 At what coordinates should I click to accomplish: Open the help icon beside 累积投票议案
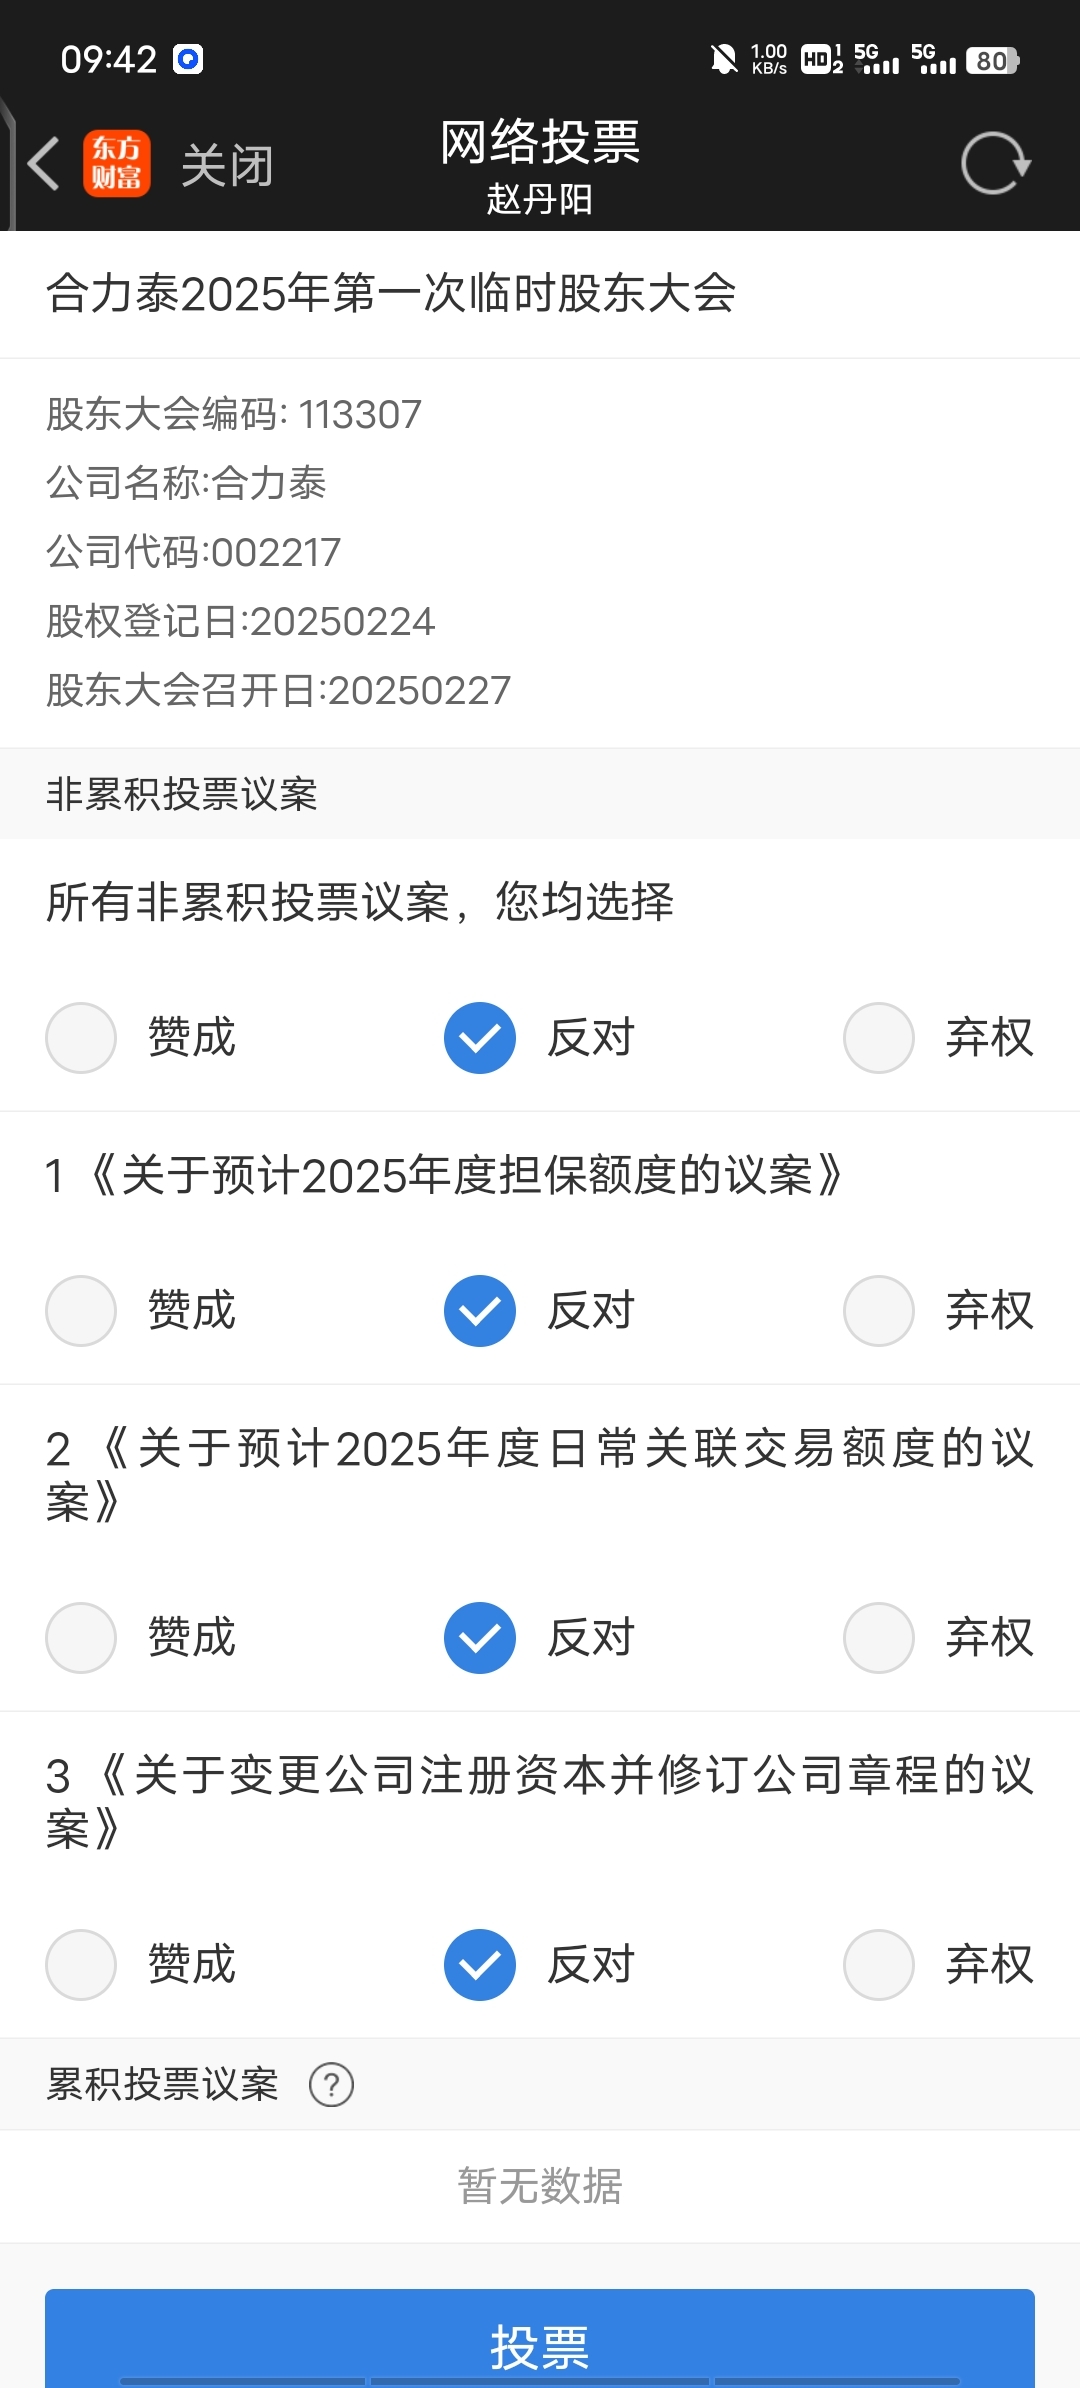(x=331, y=2085)
